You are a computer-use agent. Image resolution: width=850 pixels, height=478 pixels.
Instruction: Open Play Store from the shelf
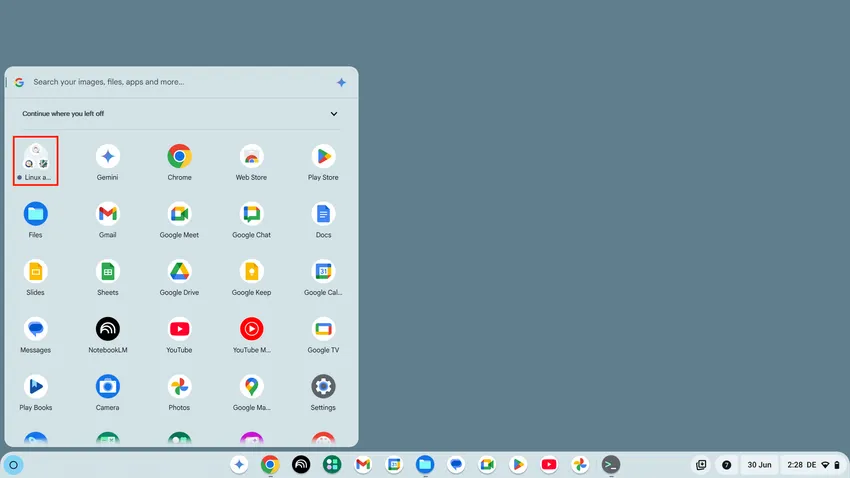518,464
